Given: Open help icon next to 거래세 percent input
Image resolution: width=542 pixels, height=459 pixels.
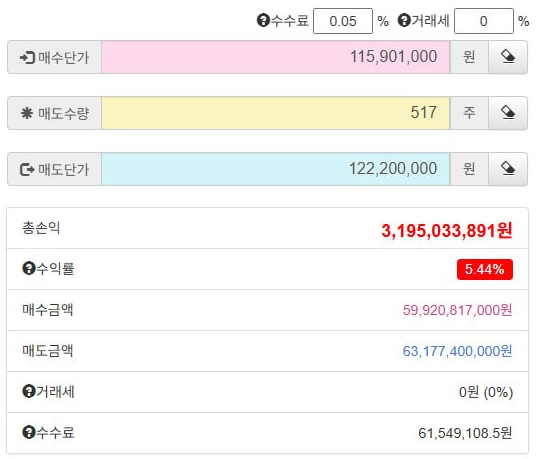Looking at the screenshot, I should (404, 20).
